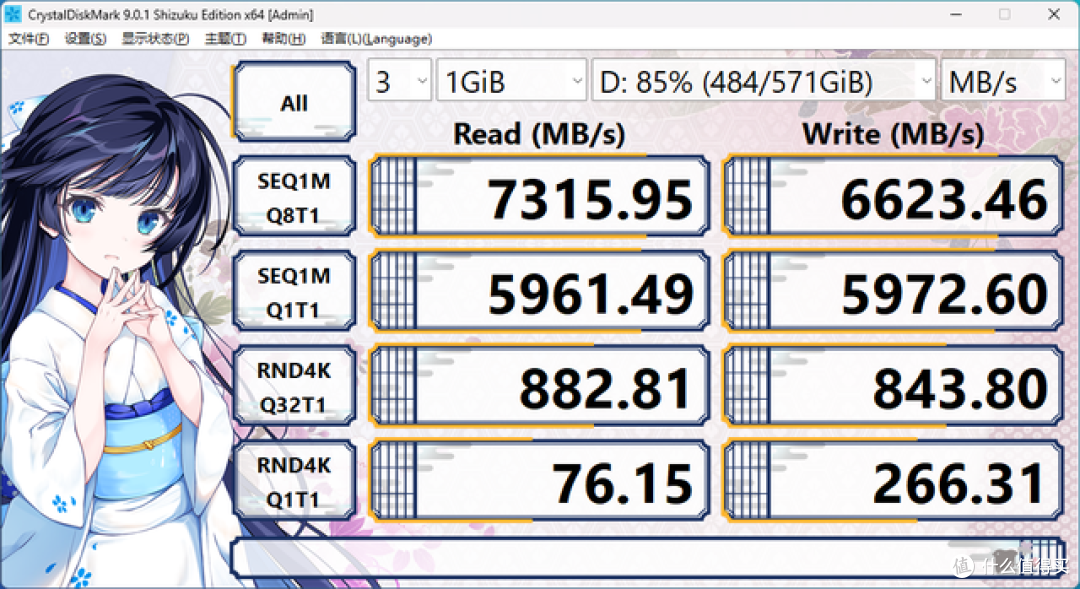Click the Write (MB/s) column header
The height and width of the screenshot is (589, 1080).
(x=893, y=134)
